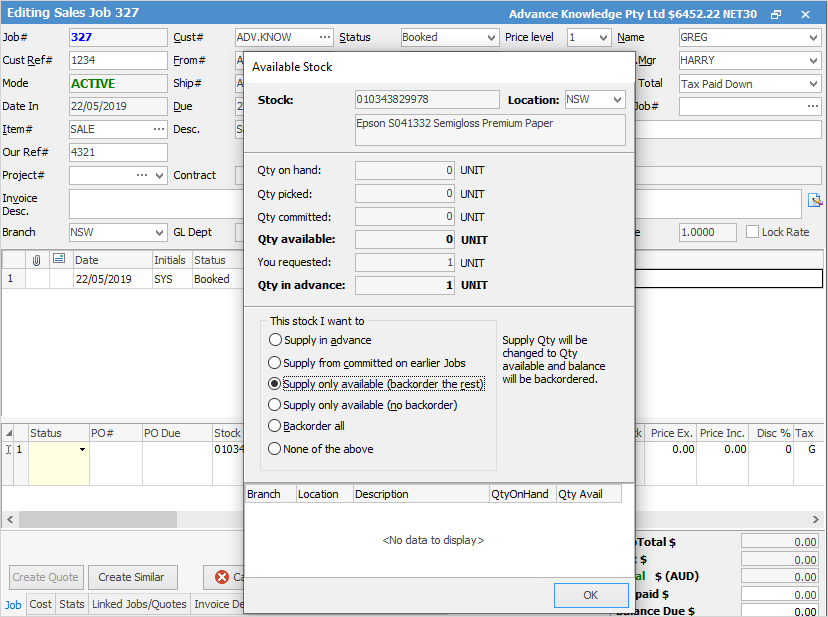Click the Project# ellipsis lookup button
Viewport: 828px width, 617px height.
(x=142, y=175)
